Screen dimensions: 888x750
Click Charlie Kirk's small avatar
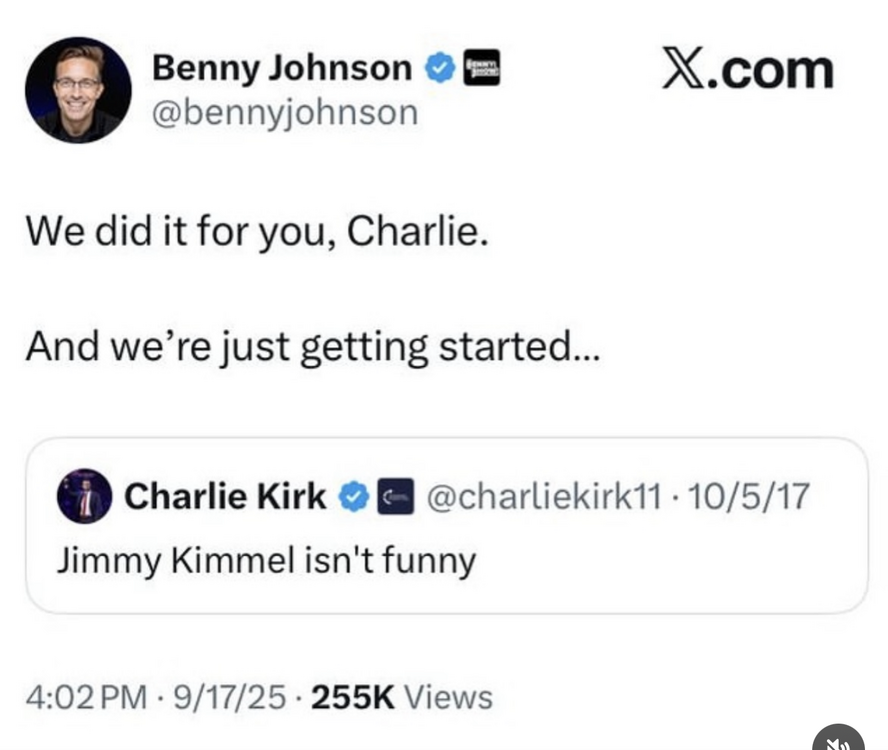84,496
